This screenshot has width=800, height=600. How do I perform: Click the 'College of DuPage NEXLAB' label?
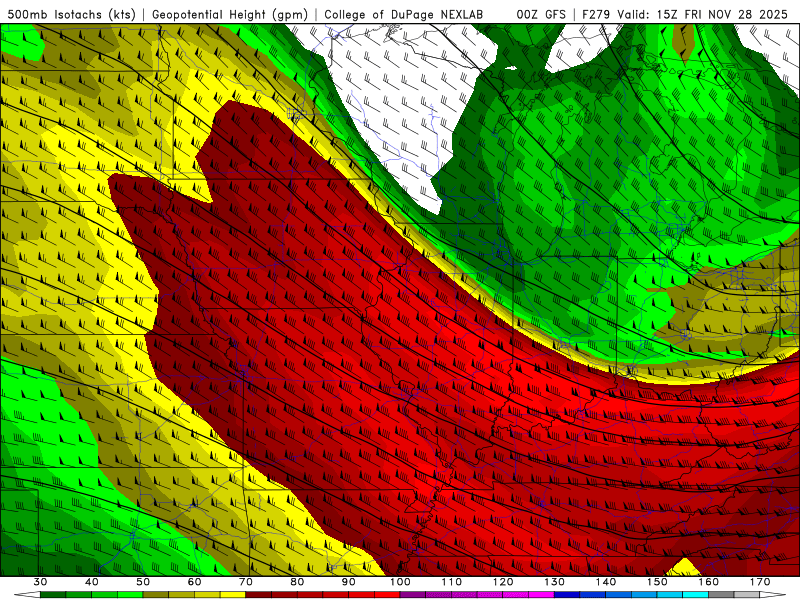coord(404,15)
